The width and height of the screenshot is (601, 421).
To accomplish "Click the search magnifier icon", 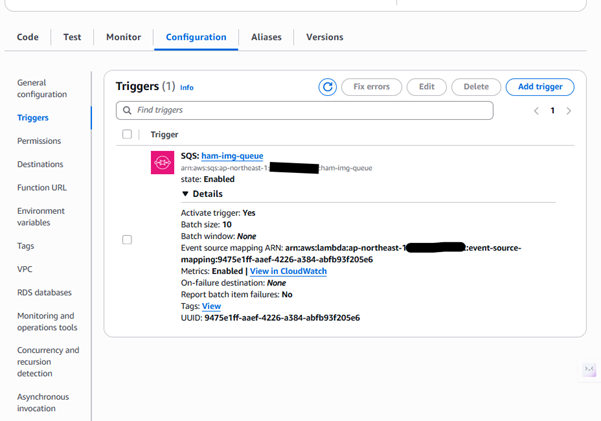I will tap(127, 110).
